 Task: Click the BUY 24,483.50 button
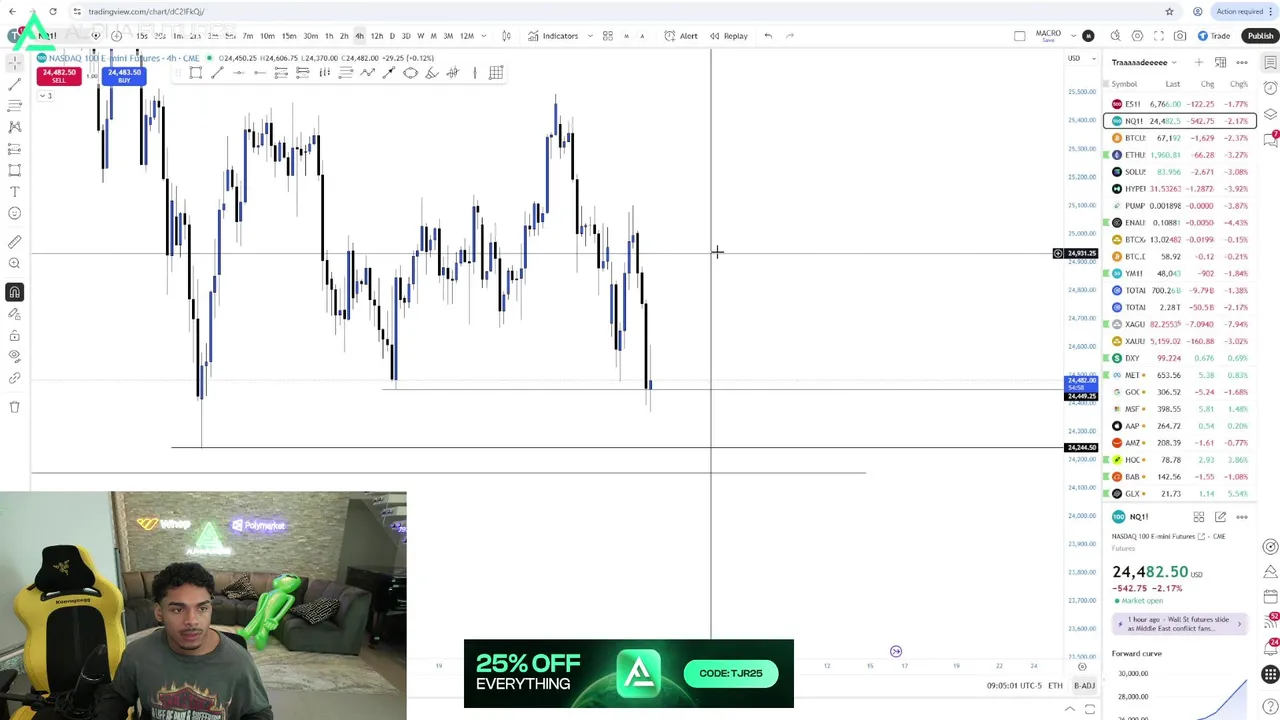[x=124, y=75]
